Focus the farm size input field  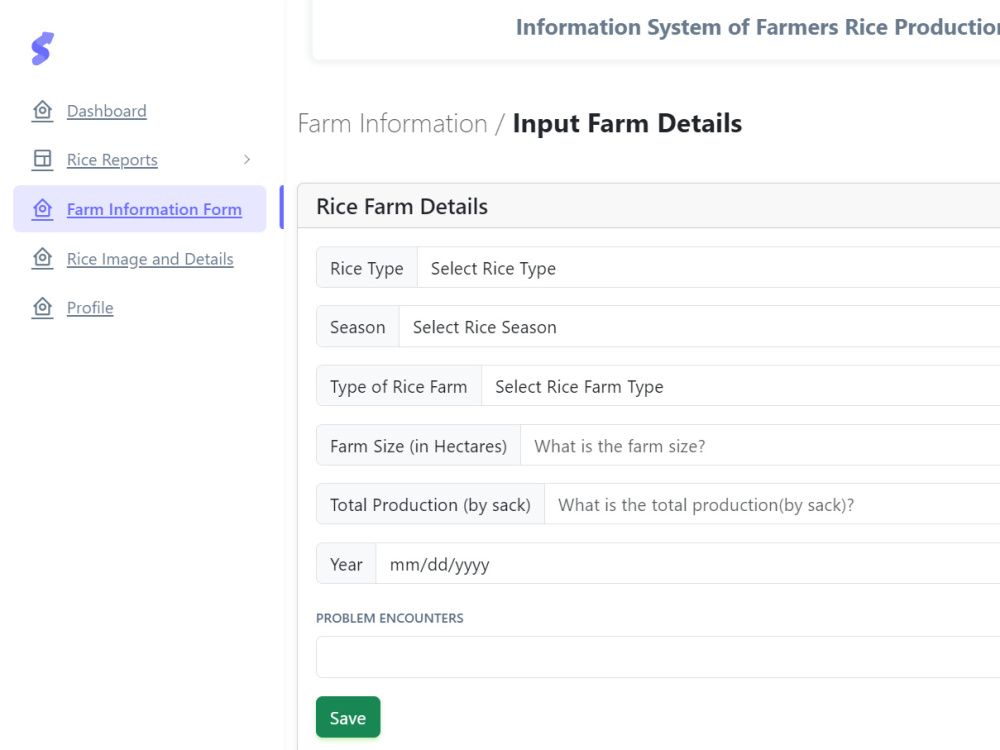pyautogui.click(x=760, y=445)
